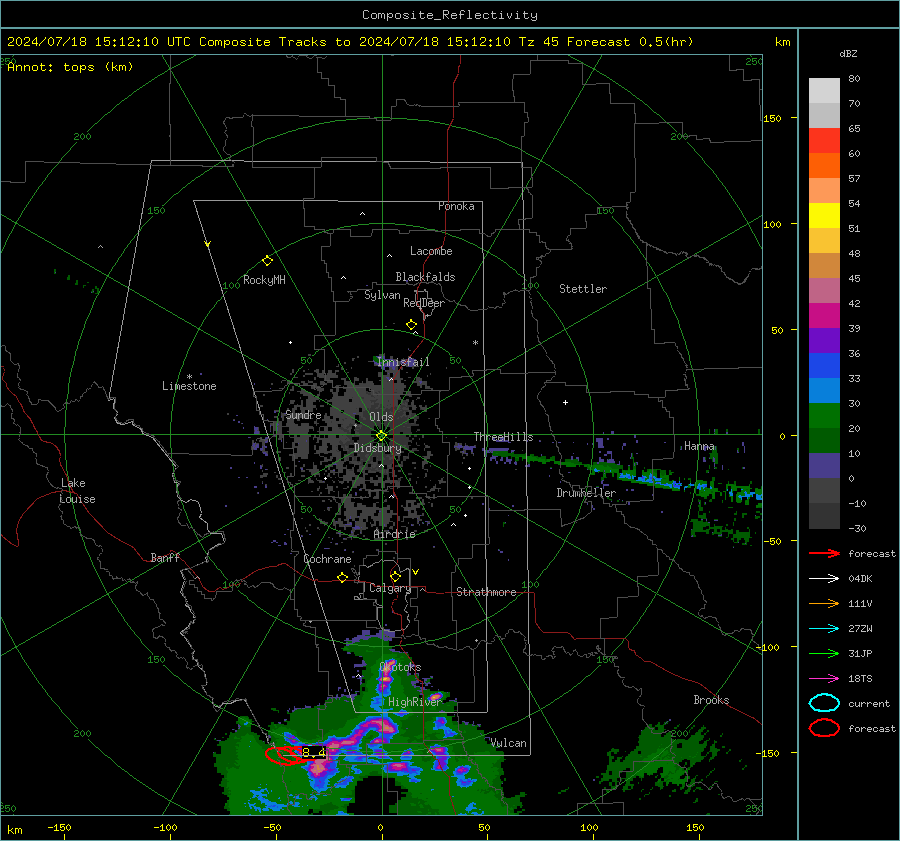This screenshot has width=900, height=841.
Task: Click the Strathmore city label
Action: (486, 592)
